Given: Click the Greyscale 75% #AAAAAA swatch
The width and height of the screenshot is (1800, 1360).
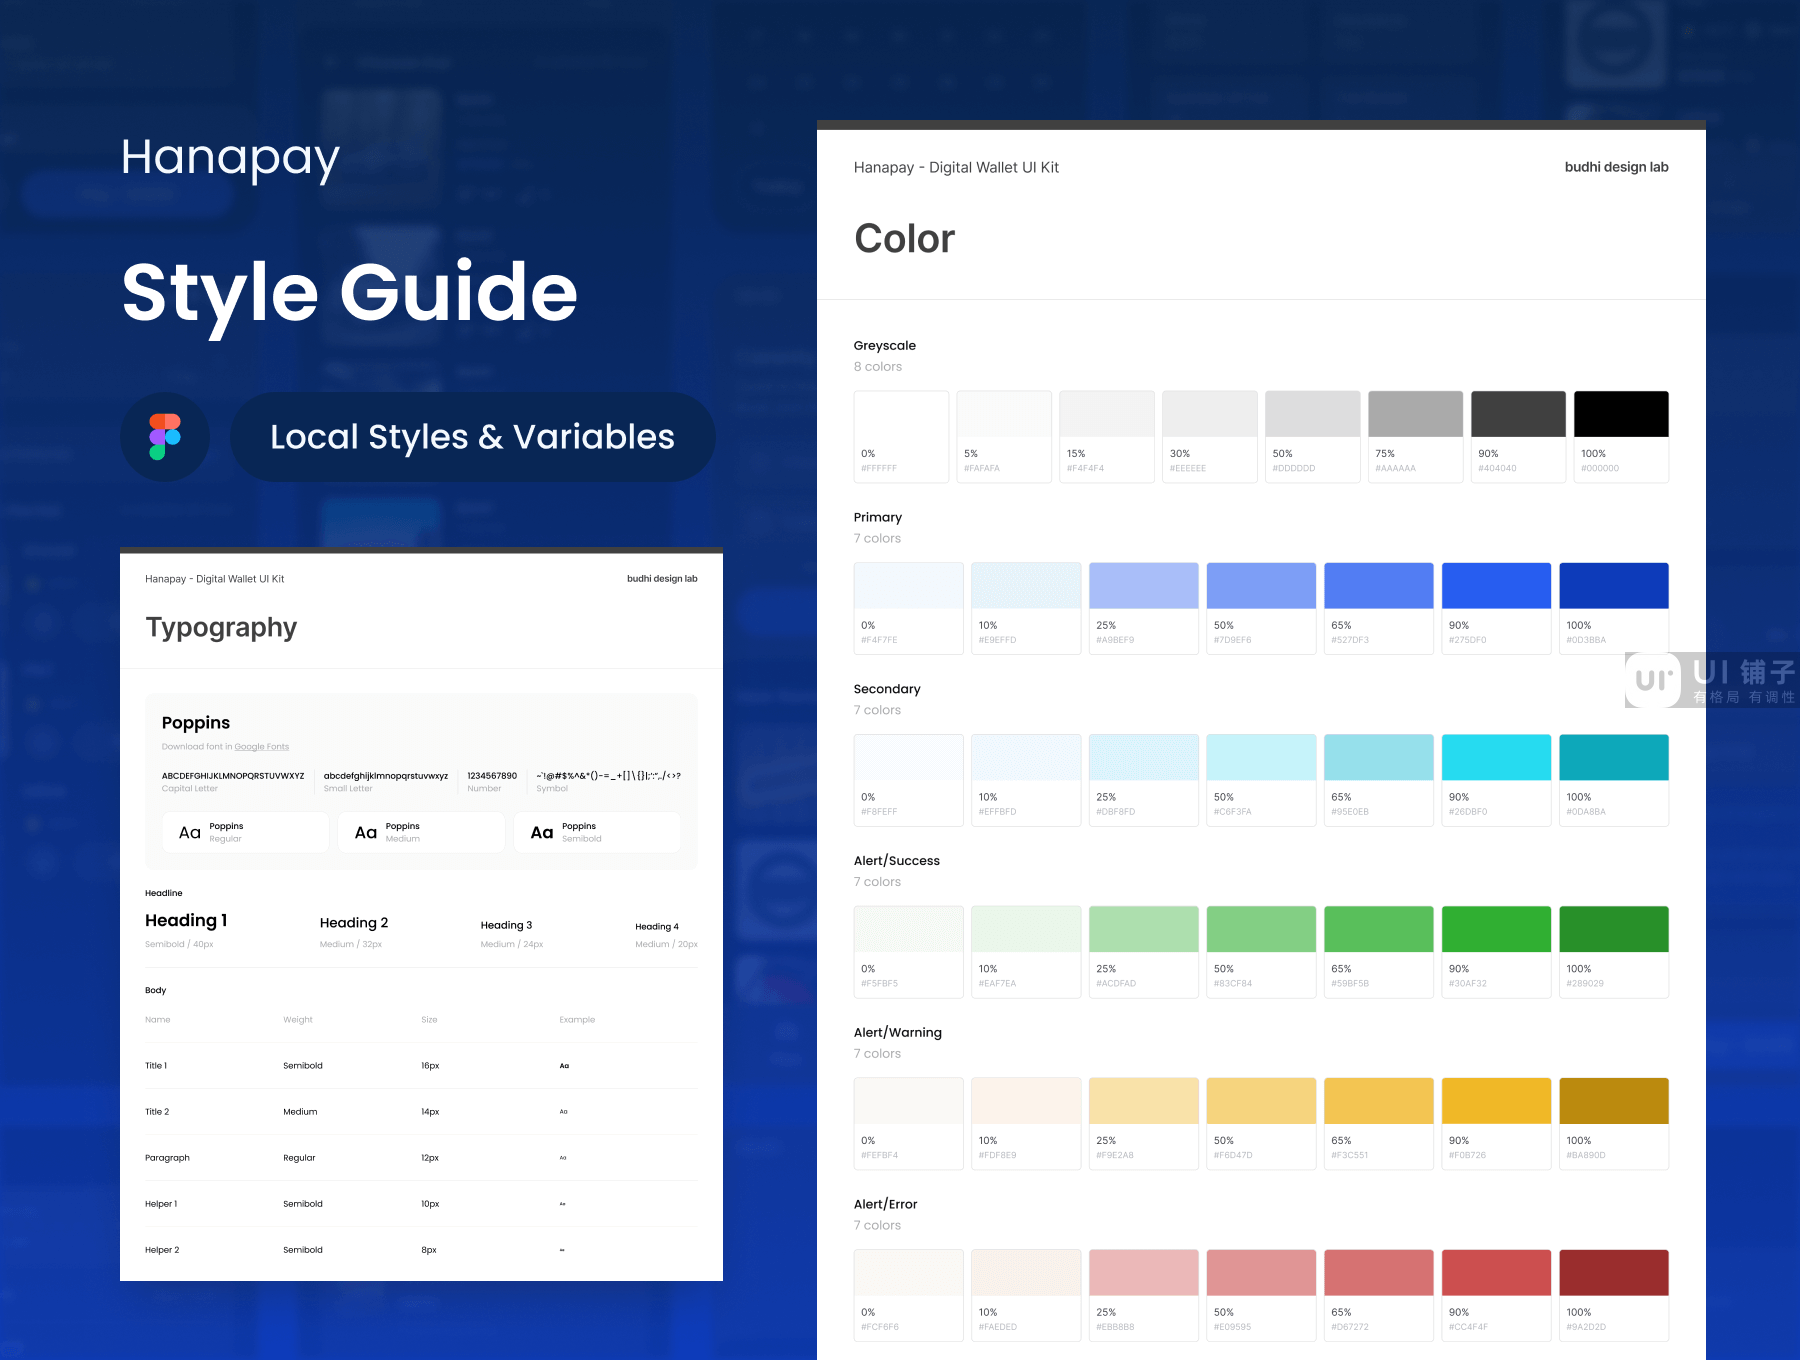Looking at the screenshot, I should coord(1416,437).
